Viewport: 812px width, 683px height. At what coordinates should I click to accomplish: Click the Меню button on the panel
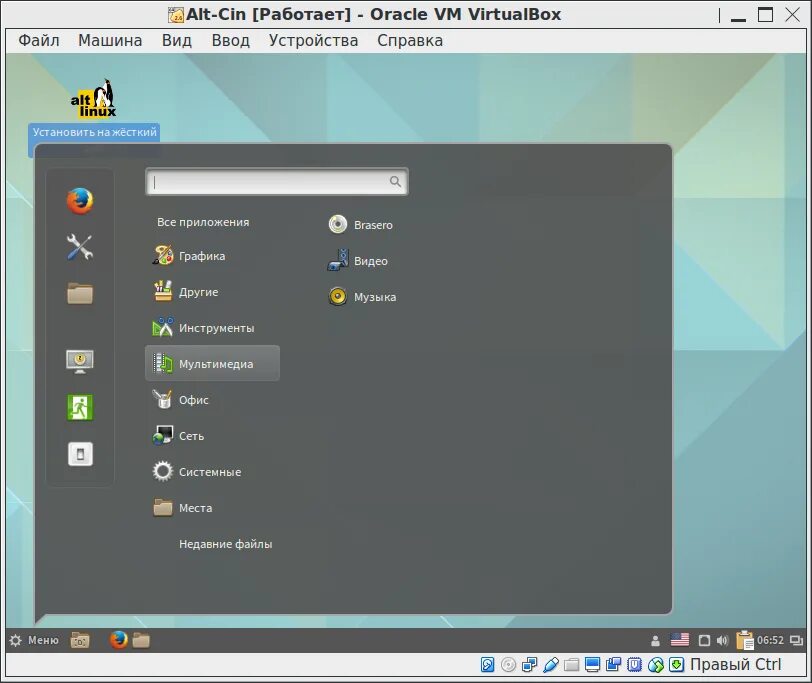(35, 641)
